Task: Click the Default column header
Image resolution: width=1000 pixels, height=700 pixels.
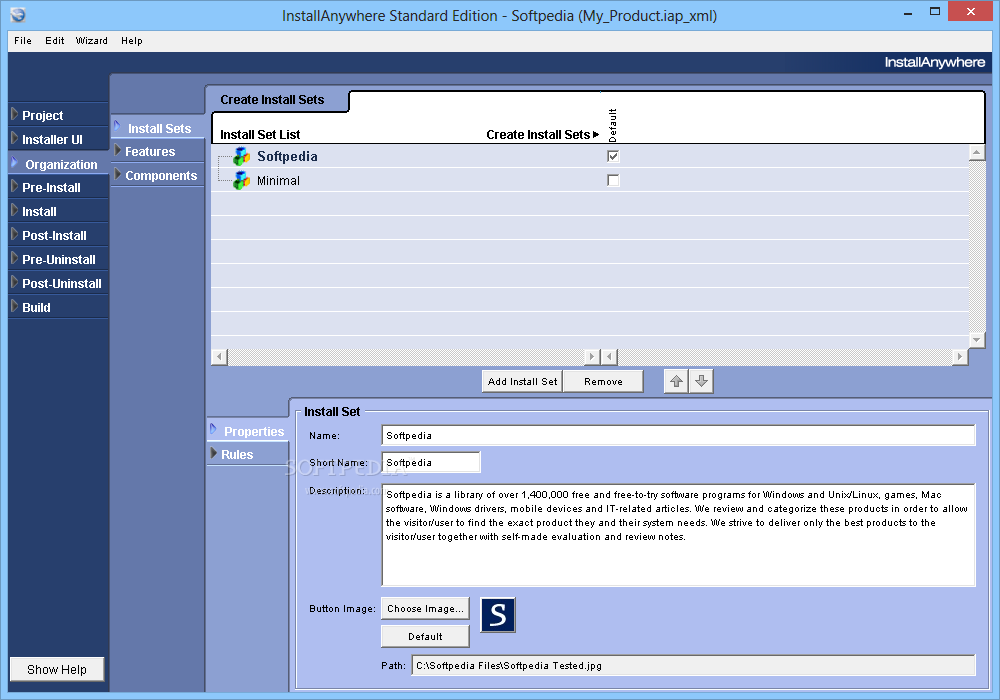Action: pos(612,125)
